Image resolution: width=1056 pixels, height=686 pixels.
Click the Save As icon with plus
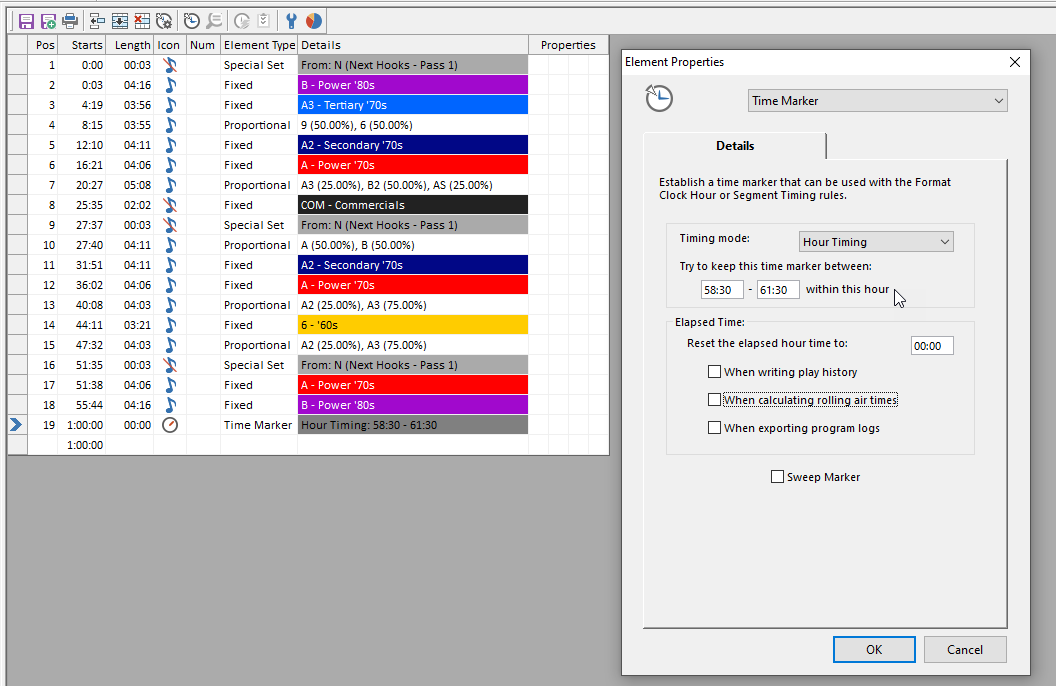[x=48, y=22]
